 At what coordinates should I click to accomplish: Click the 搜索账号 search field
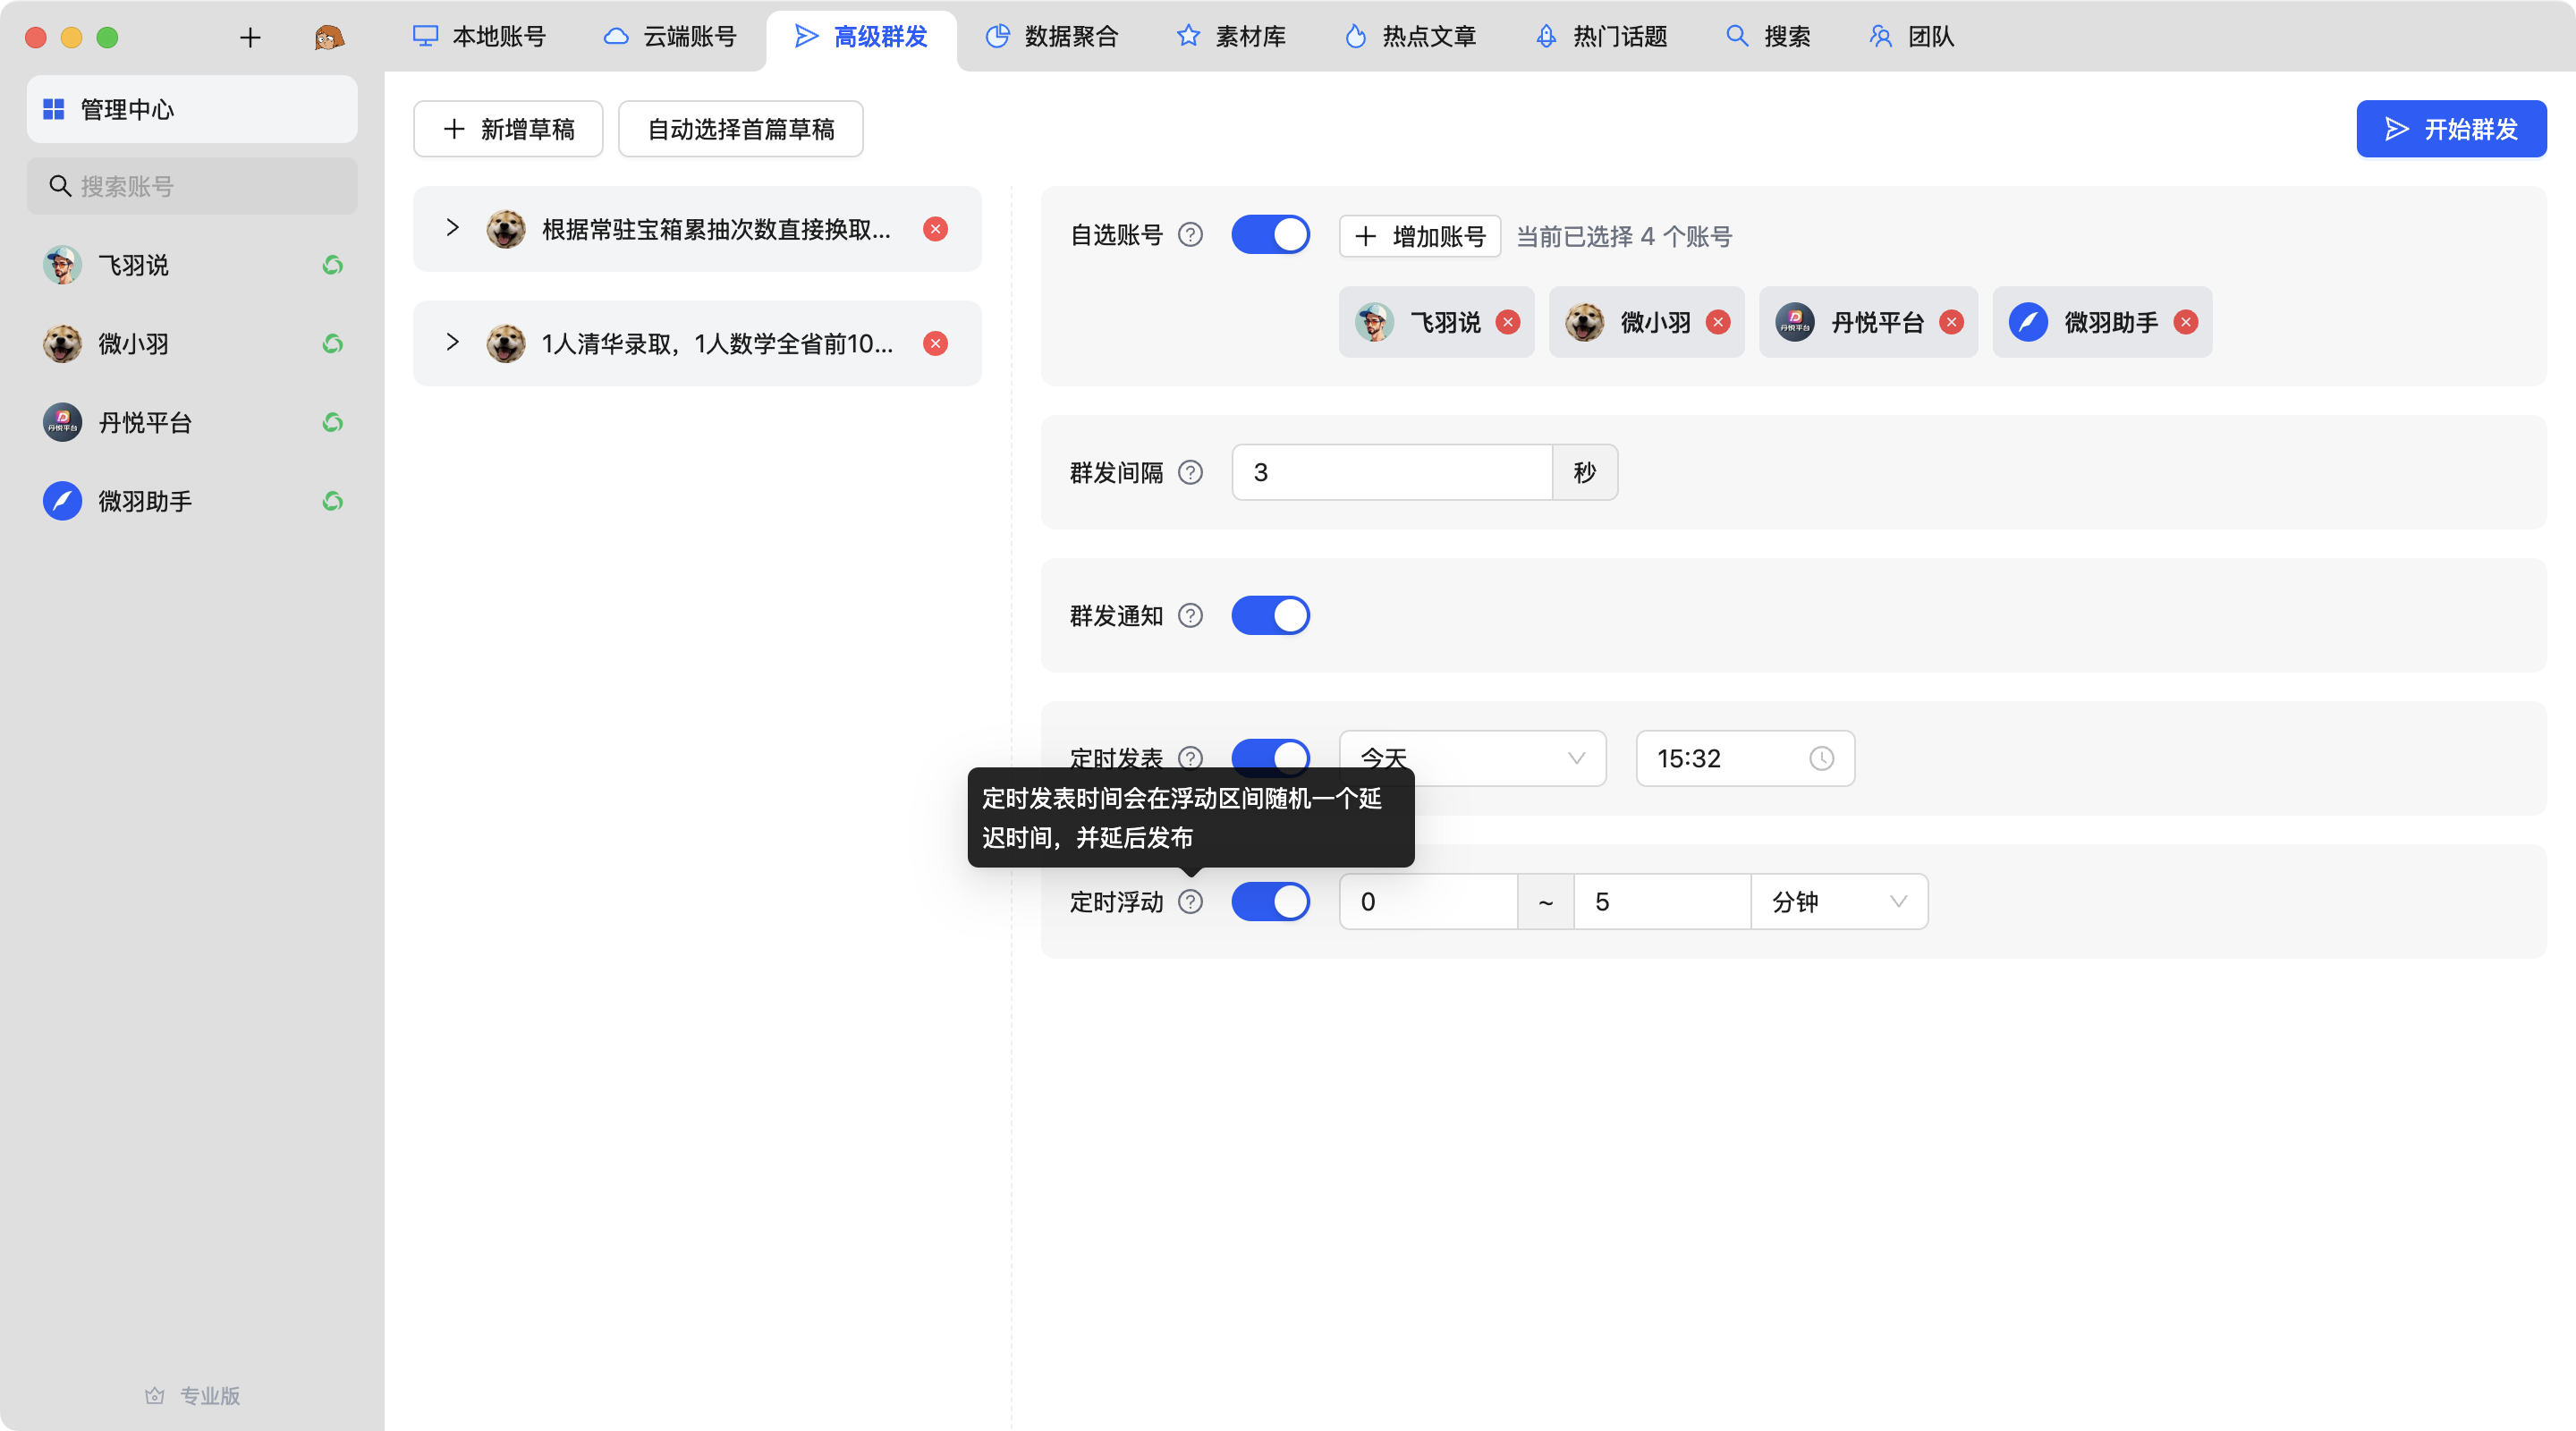click(192, 186)
